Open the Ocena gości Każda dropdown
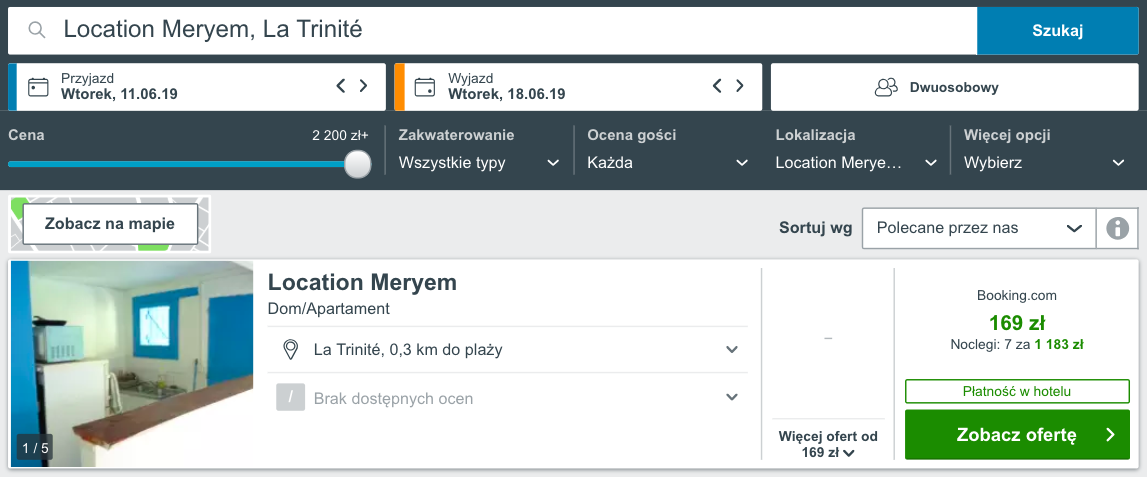Image resolution: width=1147 pixels, height=477 pixels. [x=668, y=163]
